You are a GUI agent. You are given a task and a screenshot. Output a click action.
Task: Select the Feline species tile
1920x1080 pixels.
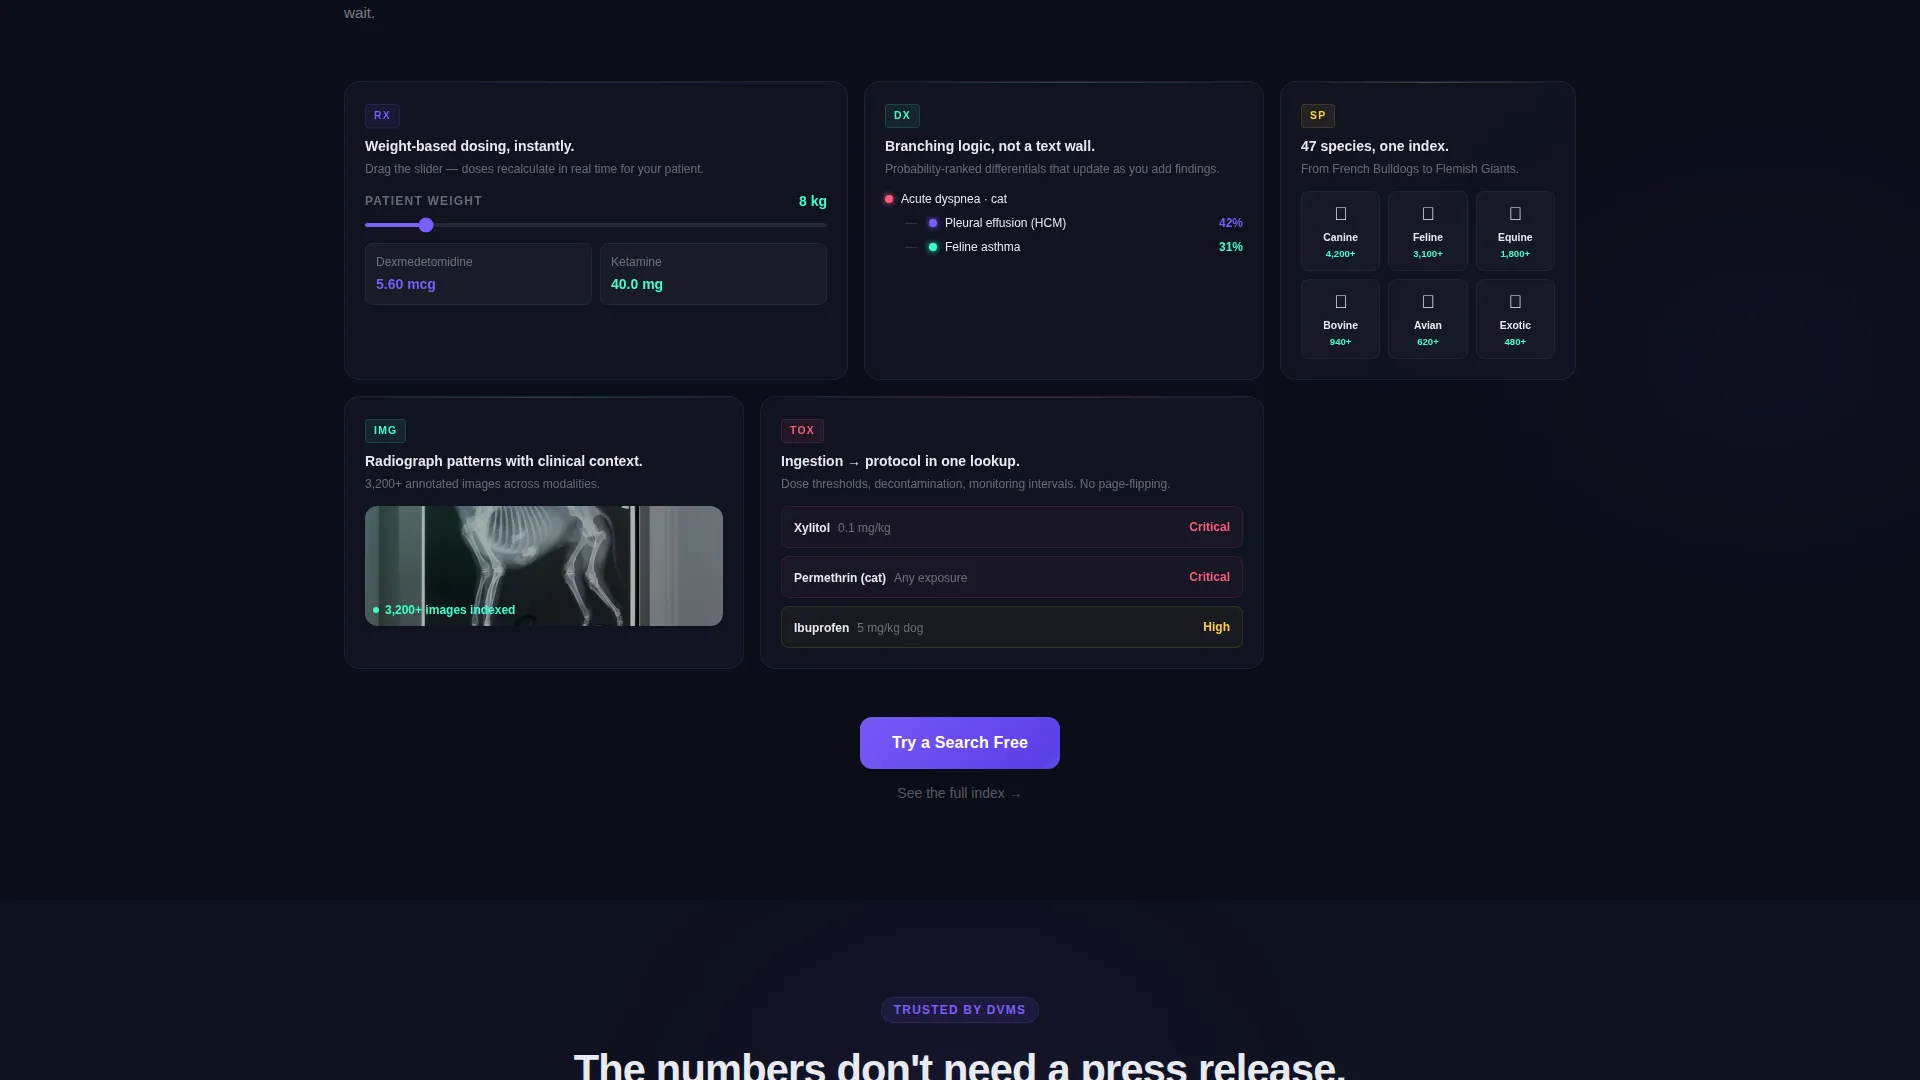[1427, 231]
